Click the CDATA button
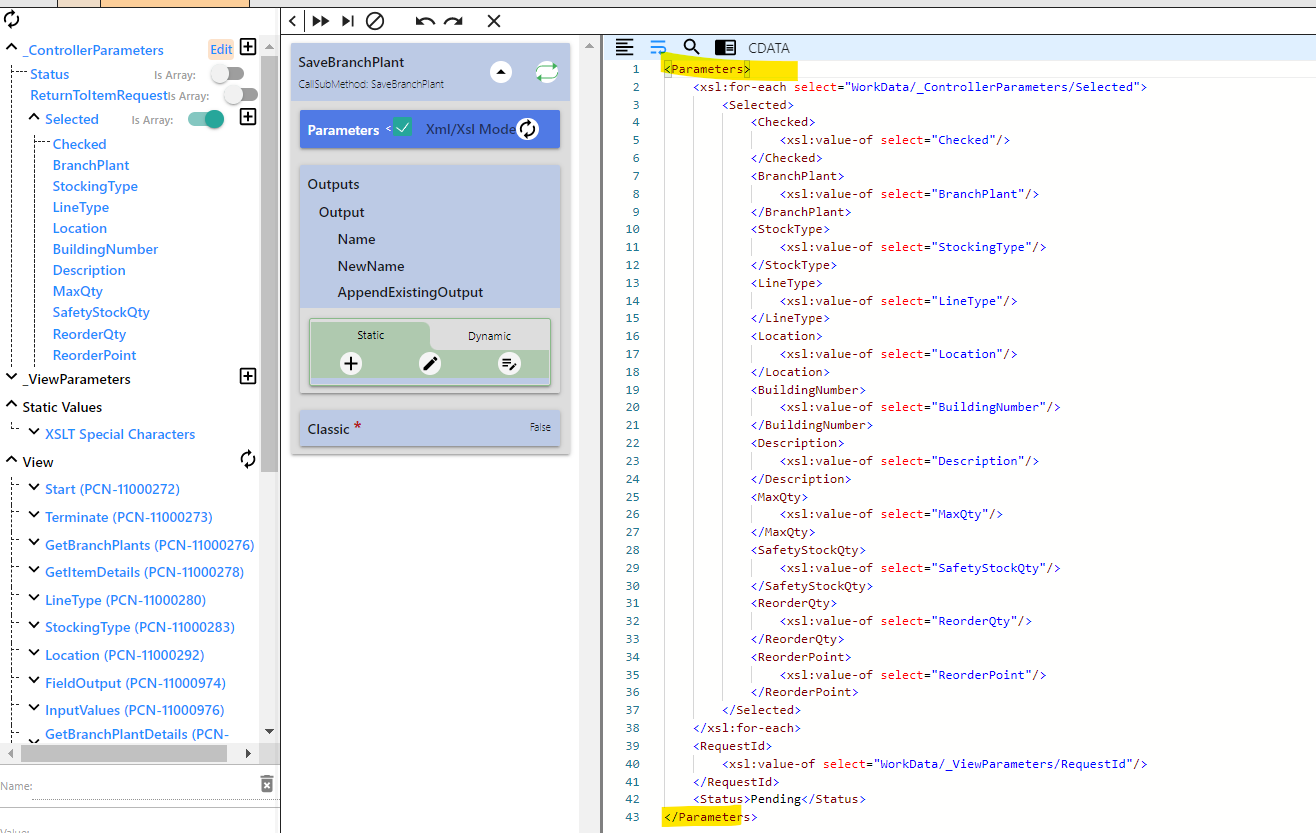The height and width of the screenshot is (833, 1316). click(x=769, y=47)
